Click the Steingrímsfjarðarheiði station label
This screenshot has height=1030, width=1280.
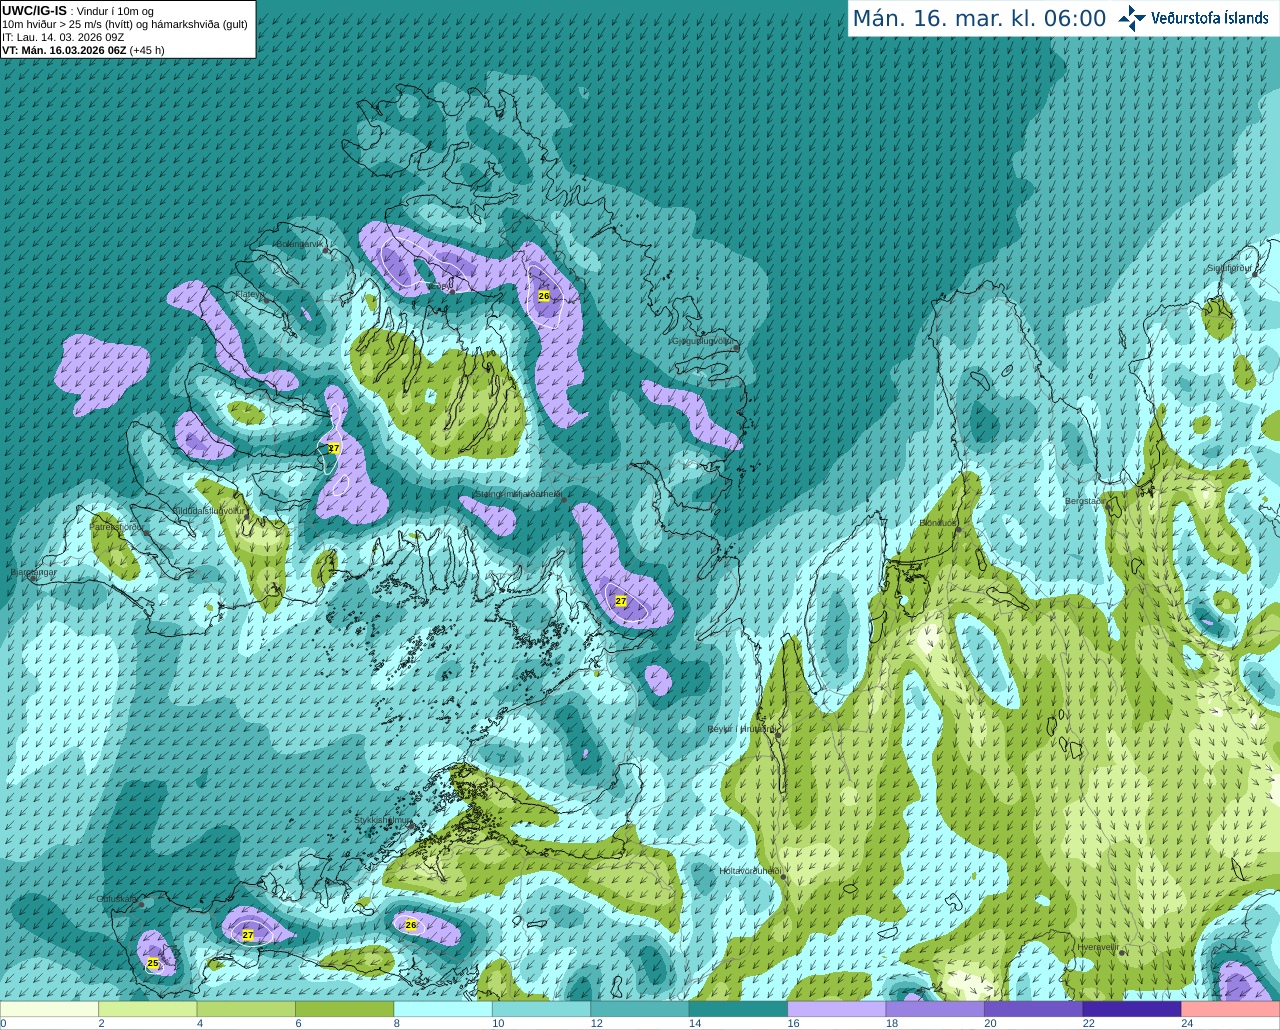pos(517,494)
